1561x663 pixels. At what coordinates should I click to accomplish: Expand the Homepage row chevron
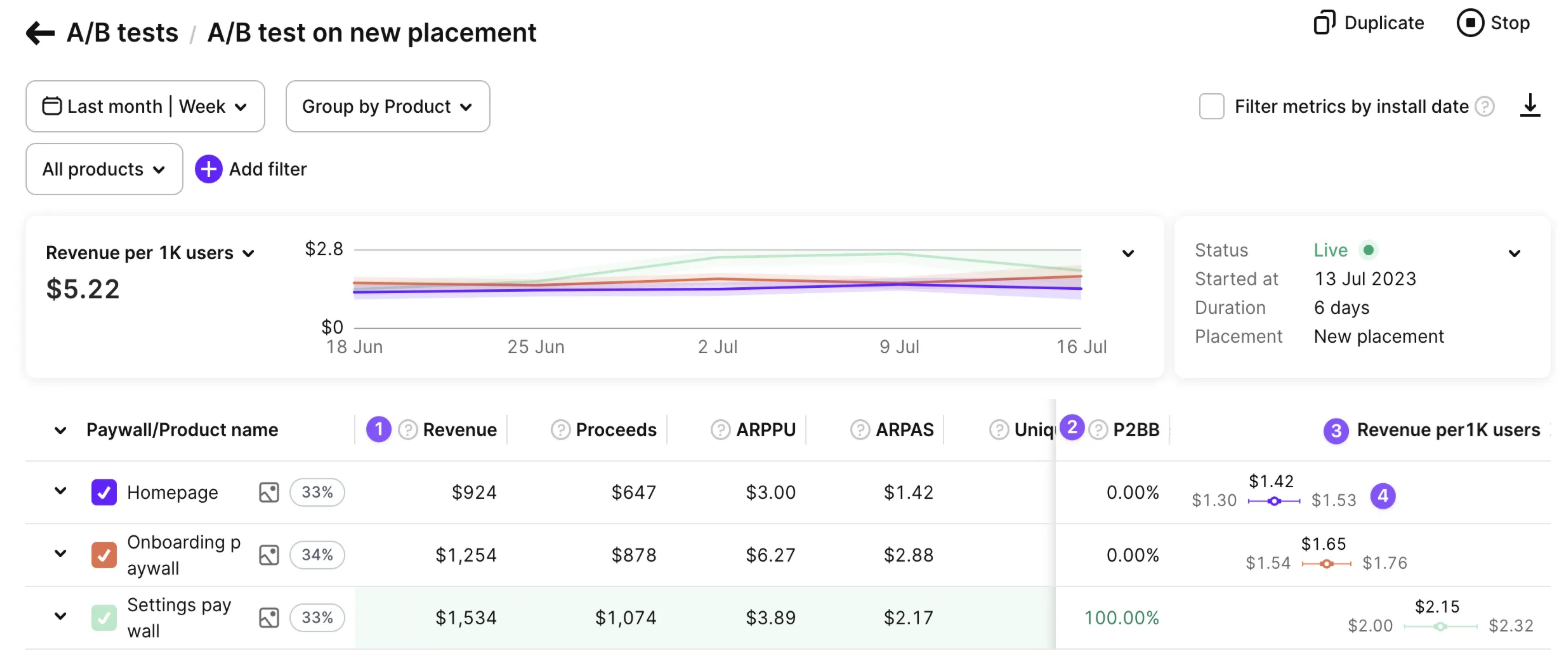60,491
